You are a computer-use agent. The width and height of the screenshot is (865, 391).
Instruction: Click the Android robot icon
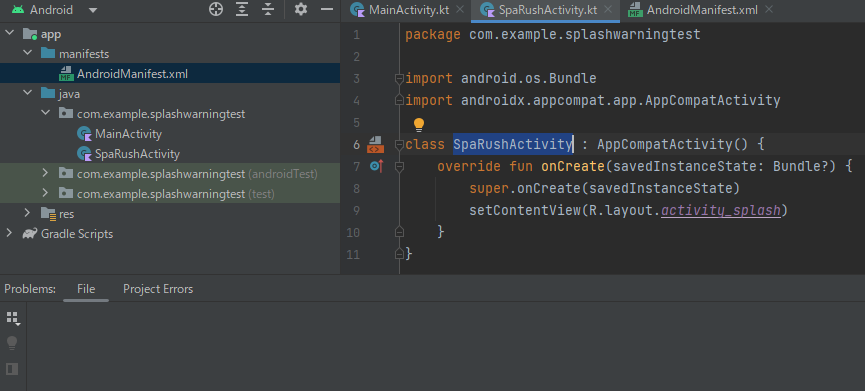(x=17, y=10)
